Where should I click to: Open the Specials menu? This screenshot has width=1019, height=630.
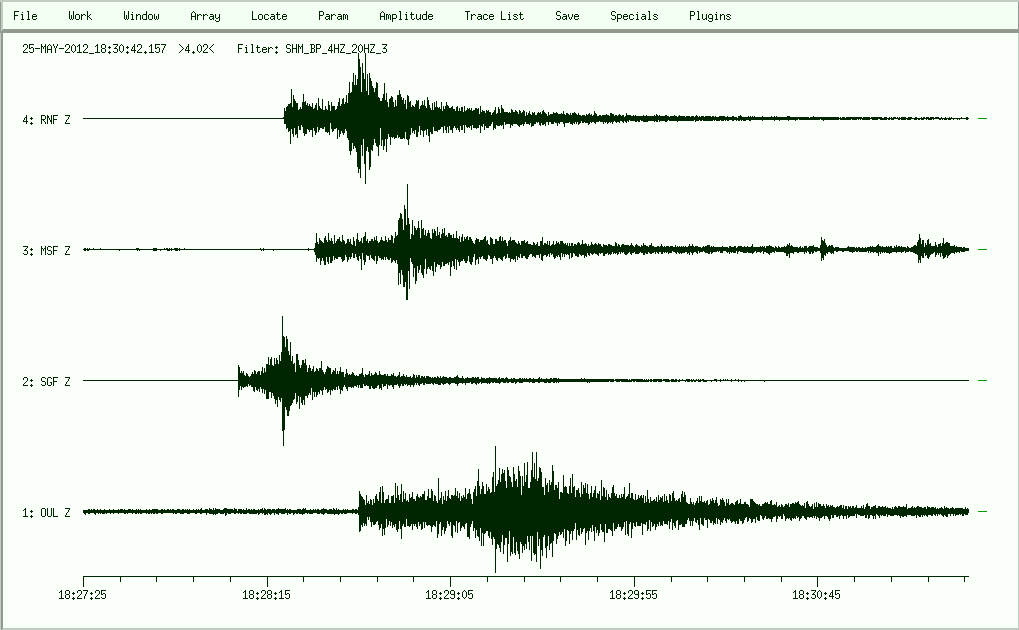pos(634,16)
